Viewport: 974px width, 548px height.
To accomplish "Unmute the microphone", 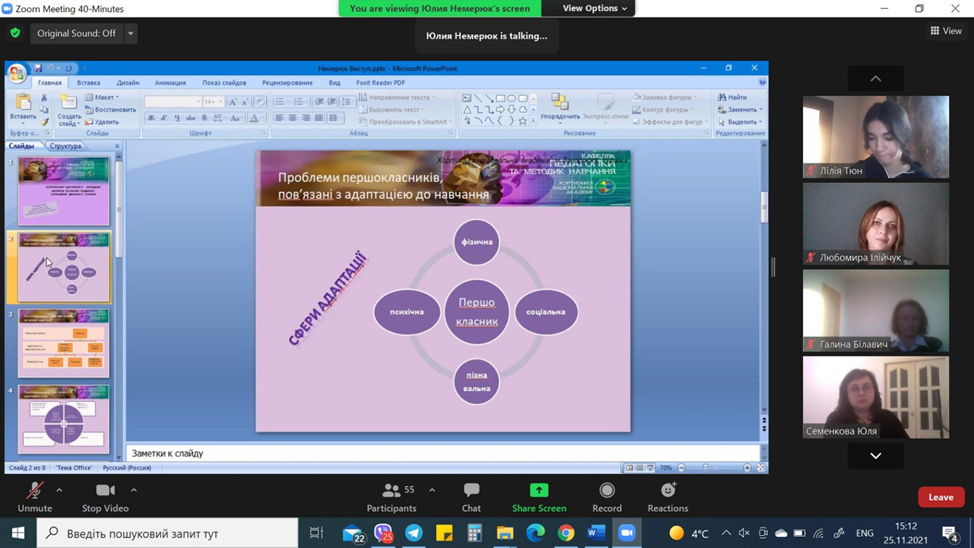I will click(x=34, y=491).
